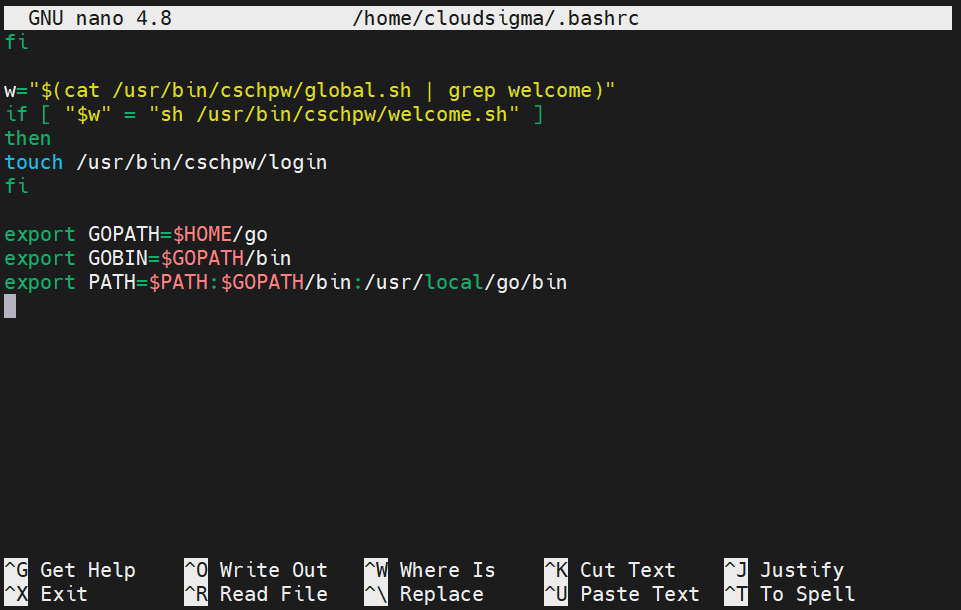Click the line starting with w="$(cat
961x610 pixels.
pyautogui.click(x=310, y=90)
